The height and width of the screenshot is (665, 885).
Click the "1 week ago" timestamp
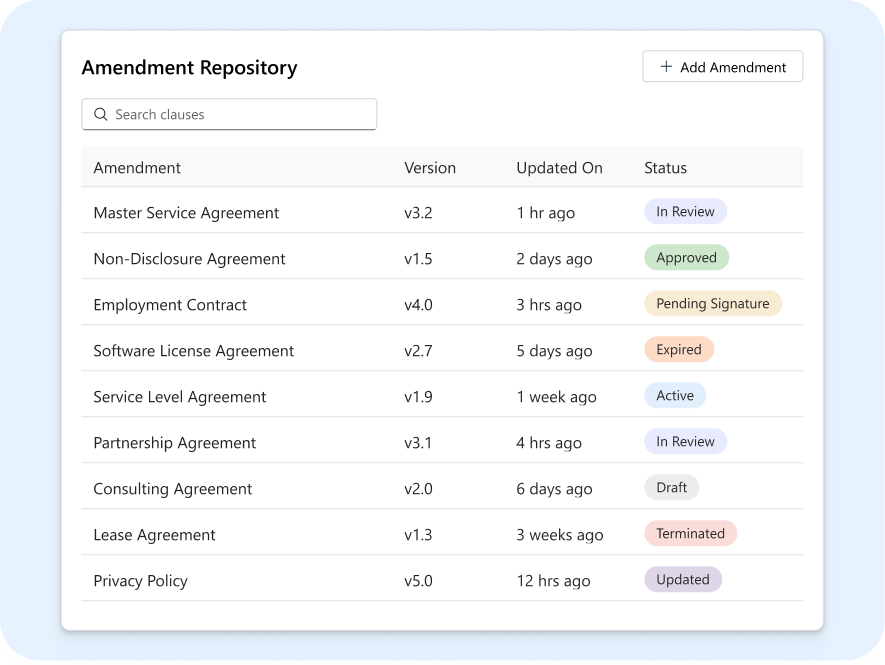coord(557,397)
